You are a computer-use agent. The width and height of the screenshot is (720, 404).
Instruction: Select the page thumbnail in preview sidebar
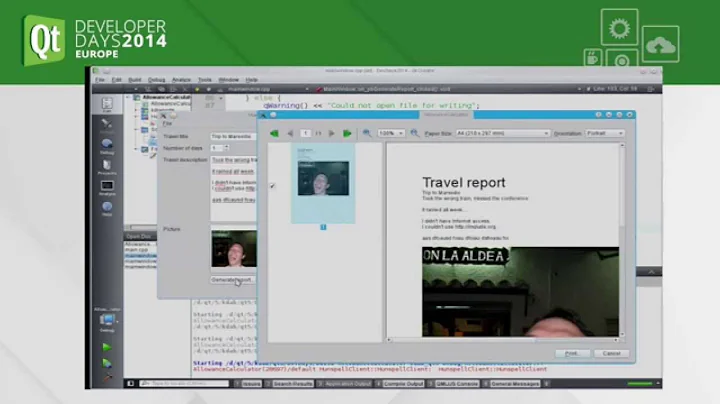(x=323, y=183)
